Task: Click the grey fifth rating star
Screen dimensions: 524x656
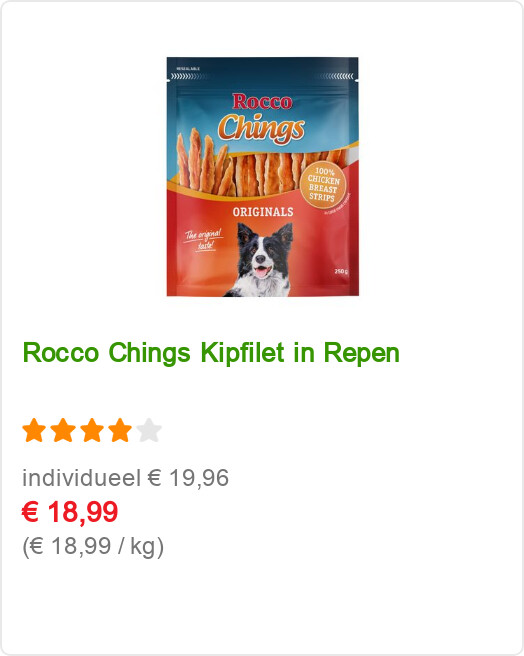Action: click(x=149, y=430)
